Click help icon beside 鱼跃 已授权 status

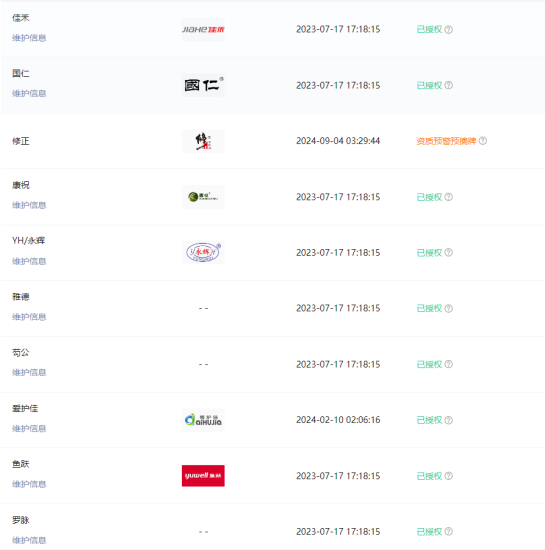pos(449,476)
